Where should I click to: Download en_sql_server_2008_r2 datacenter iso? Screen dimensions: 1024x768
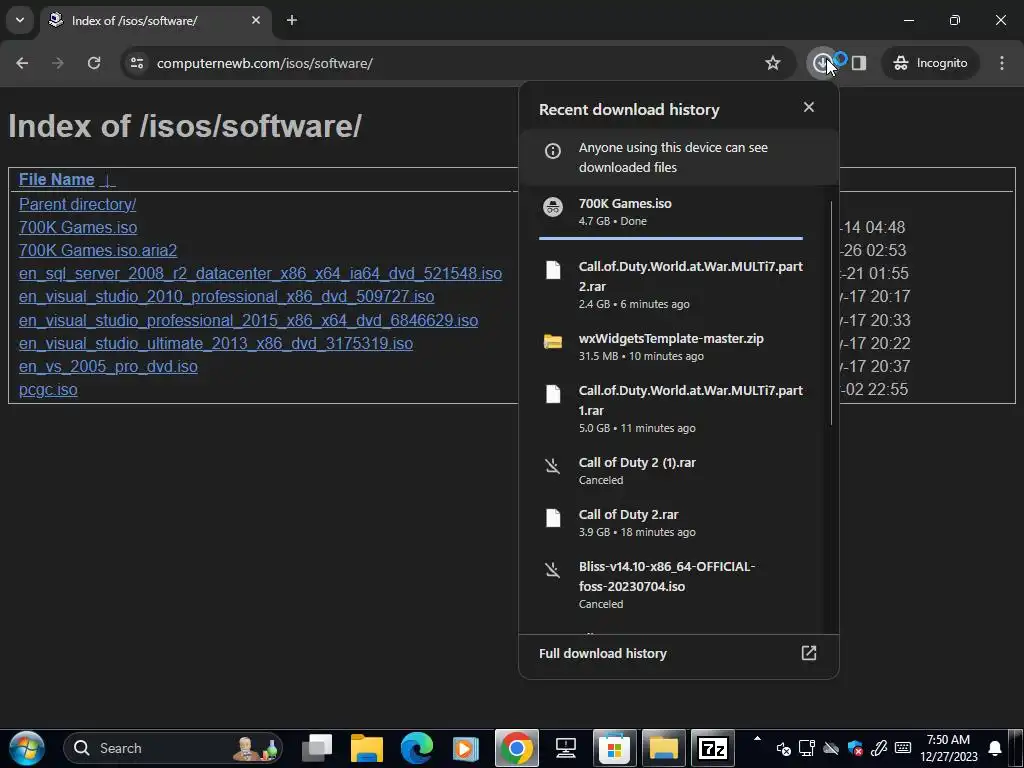point(260,274)
